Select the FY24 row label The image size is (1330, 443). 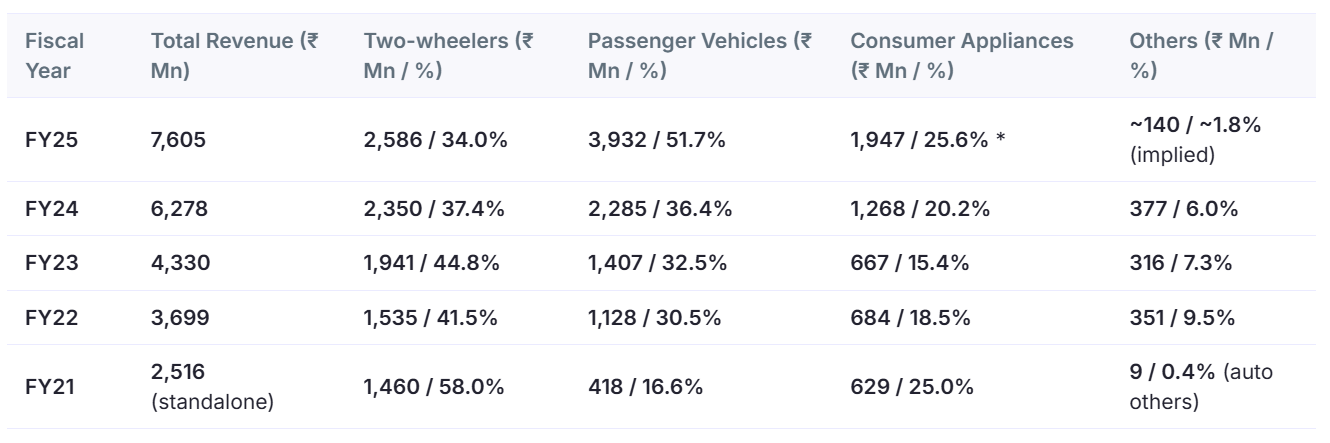(x=50, y=209)
